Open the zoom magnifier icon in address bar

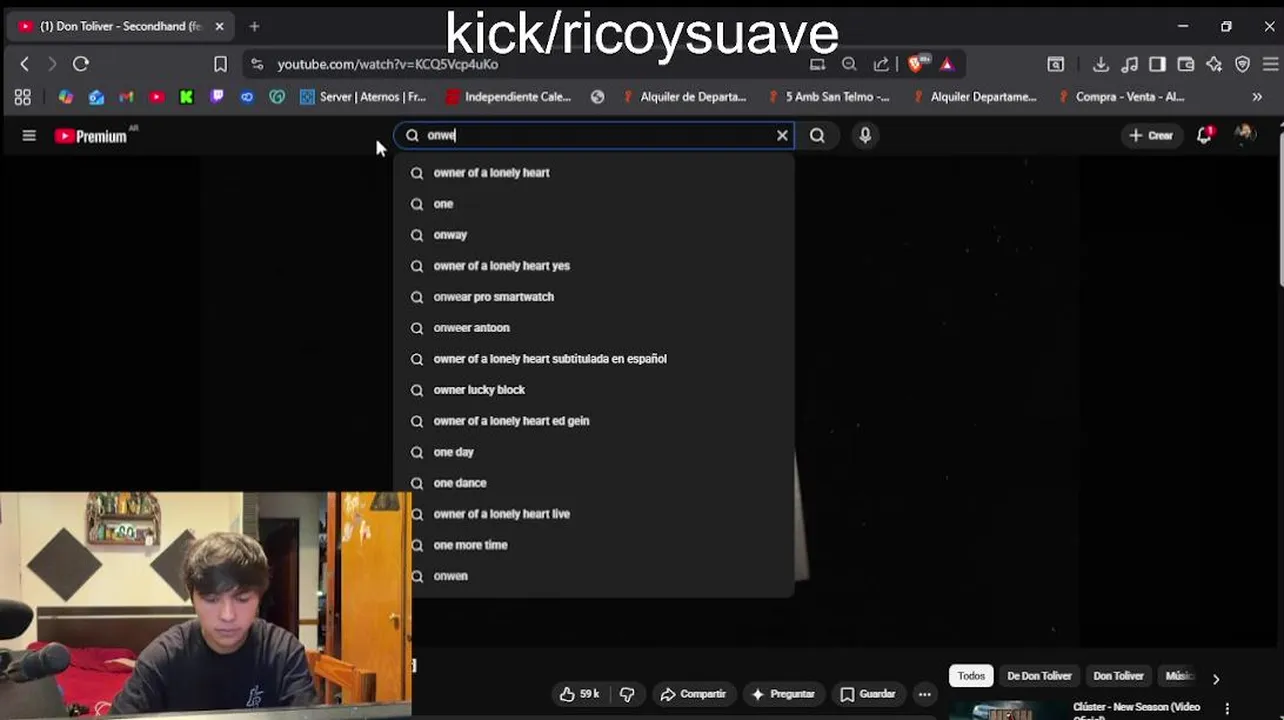[849, 64]
